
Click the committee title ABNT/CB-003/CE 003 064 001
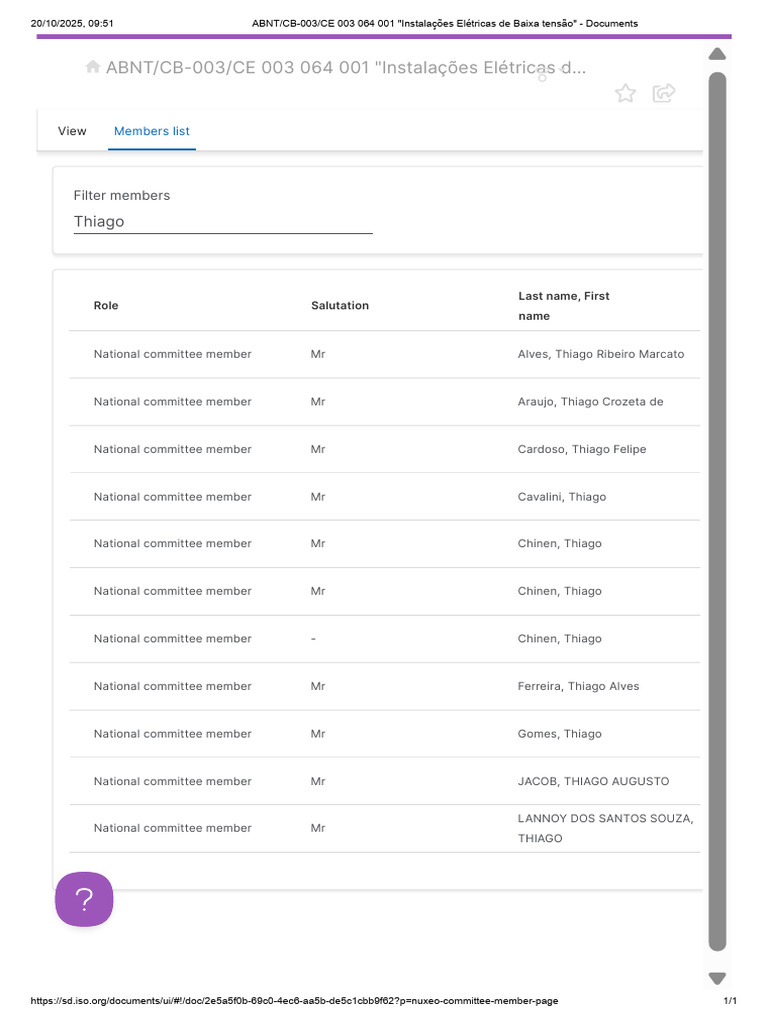click(x=346, y=67)
